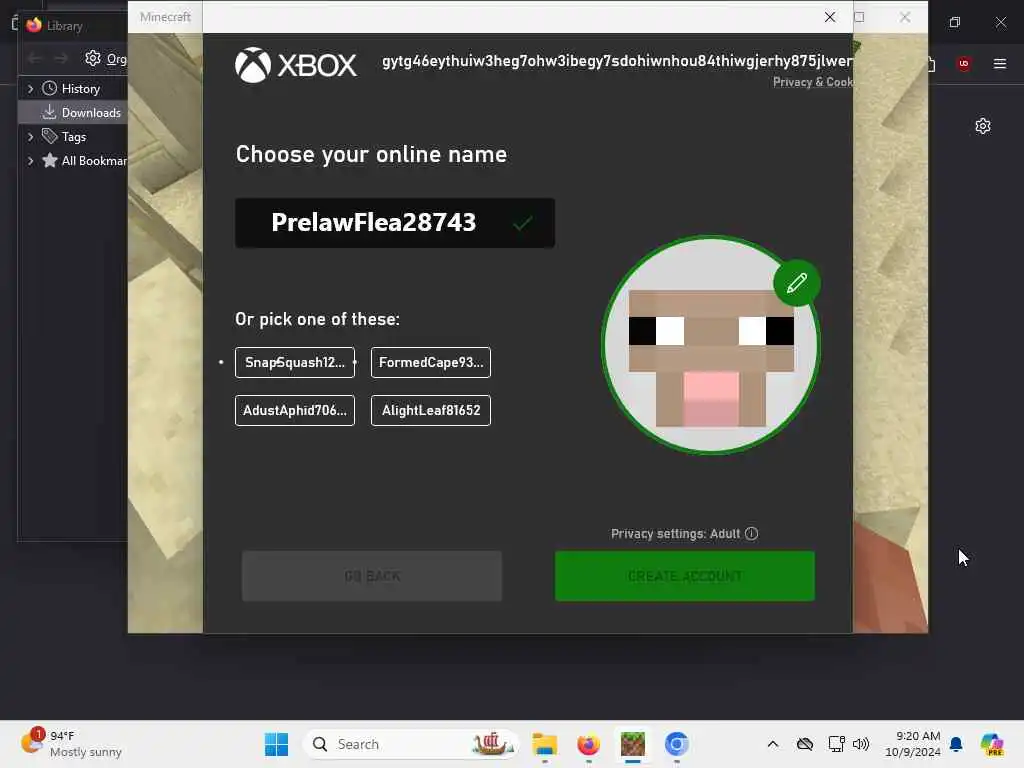1024x768 pixels.
Task: Open the Privacy & Cookies link
Action: [x=812, y=82]
